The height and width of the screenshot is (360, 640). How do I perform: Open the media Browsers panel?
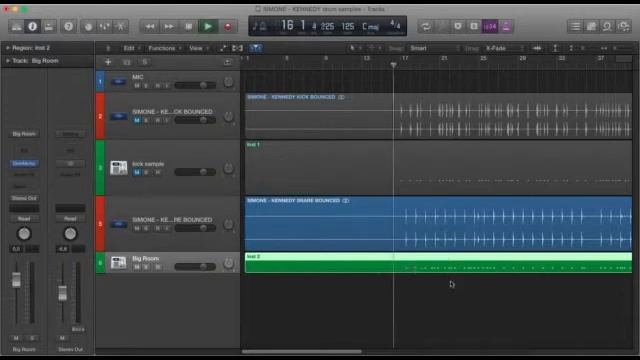624,27
